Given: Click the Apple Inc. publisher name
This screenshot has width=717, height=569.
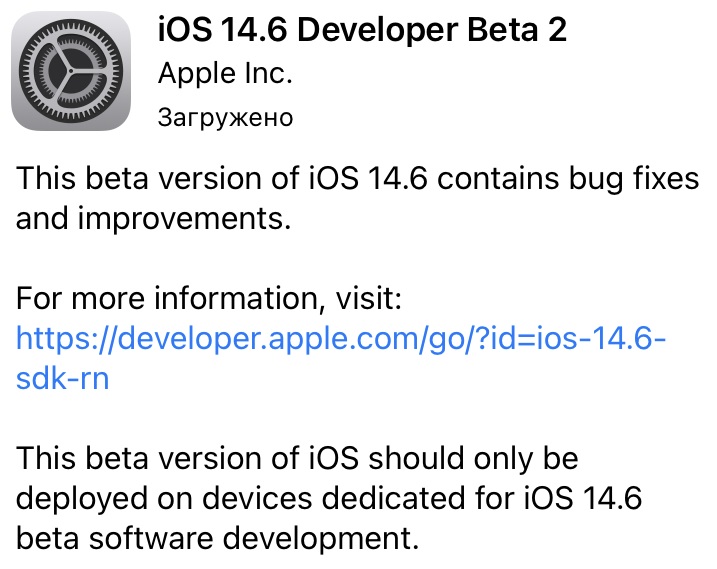Looking at the screenshot, I should pyautogui.click(x=225, y=74).
